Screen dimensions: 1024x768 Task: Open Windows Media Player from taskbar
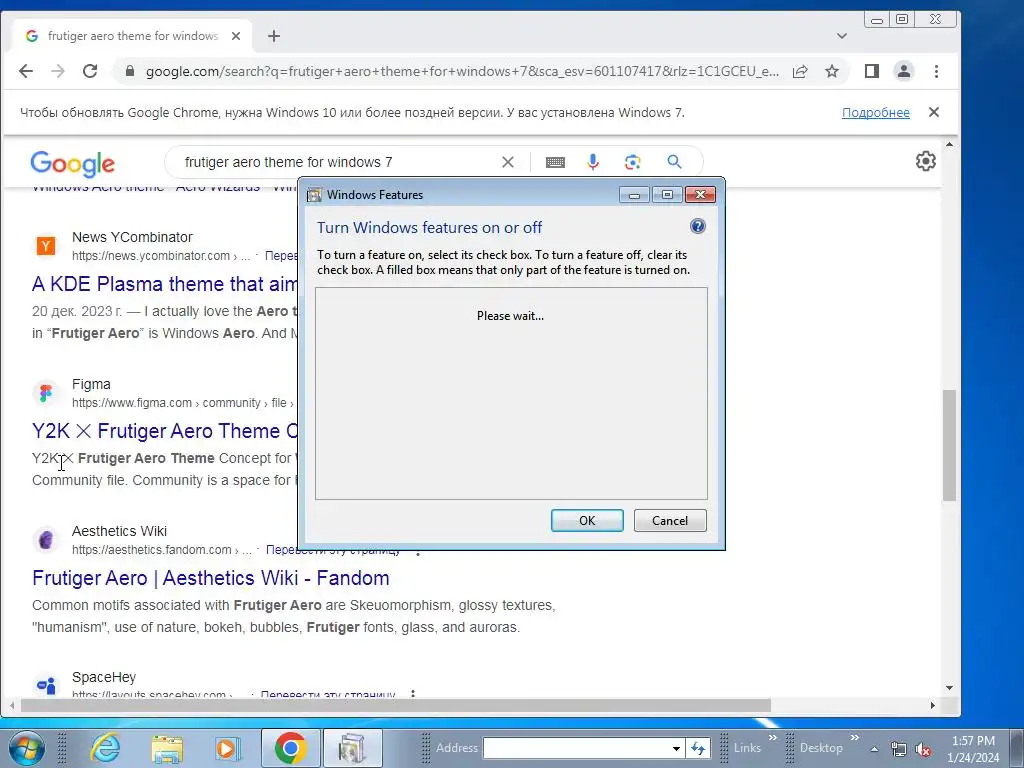tap(228, 748)
